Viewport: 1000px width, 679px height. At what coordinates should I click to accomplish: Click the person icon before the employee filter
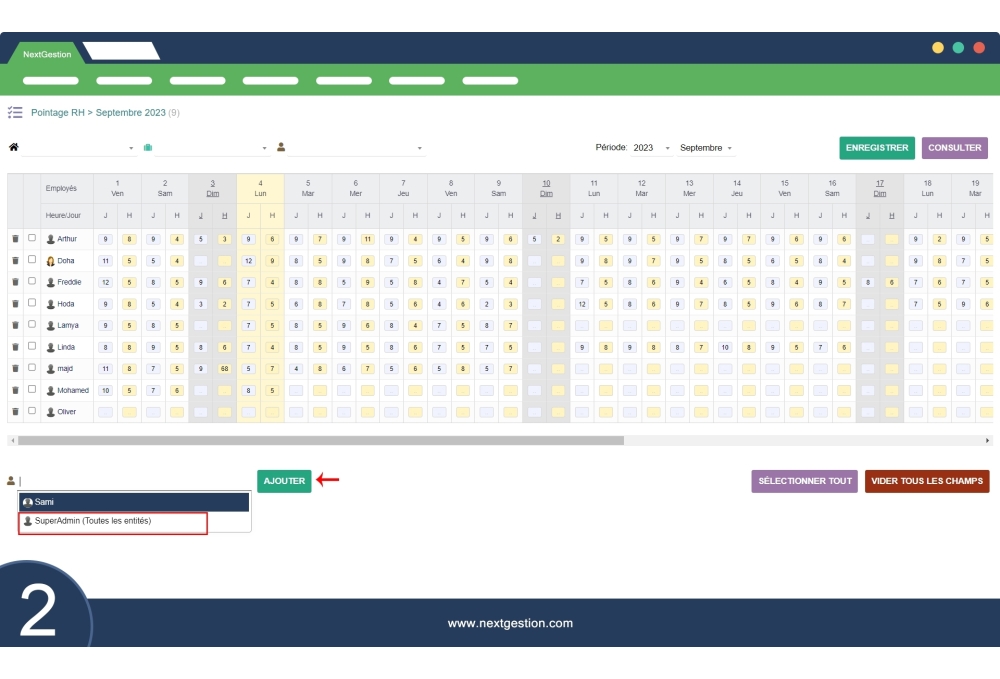pyautogui.click(x=281, y=147)
